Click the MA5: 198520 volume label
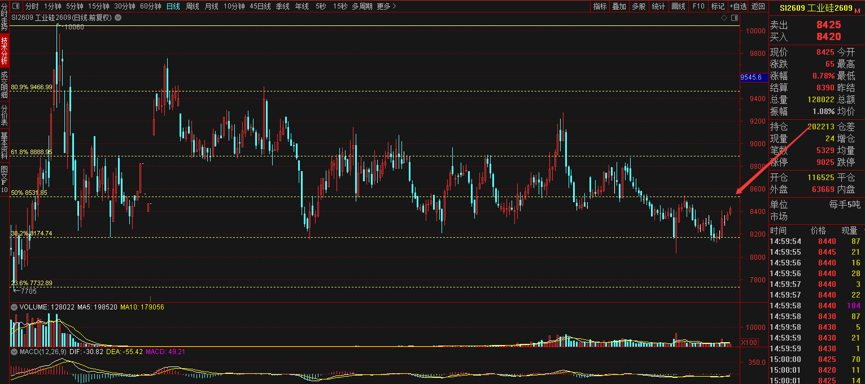 98,307
